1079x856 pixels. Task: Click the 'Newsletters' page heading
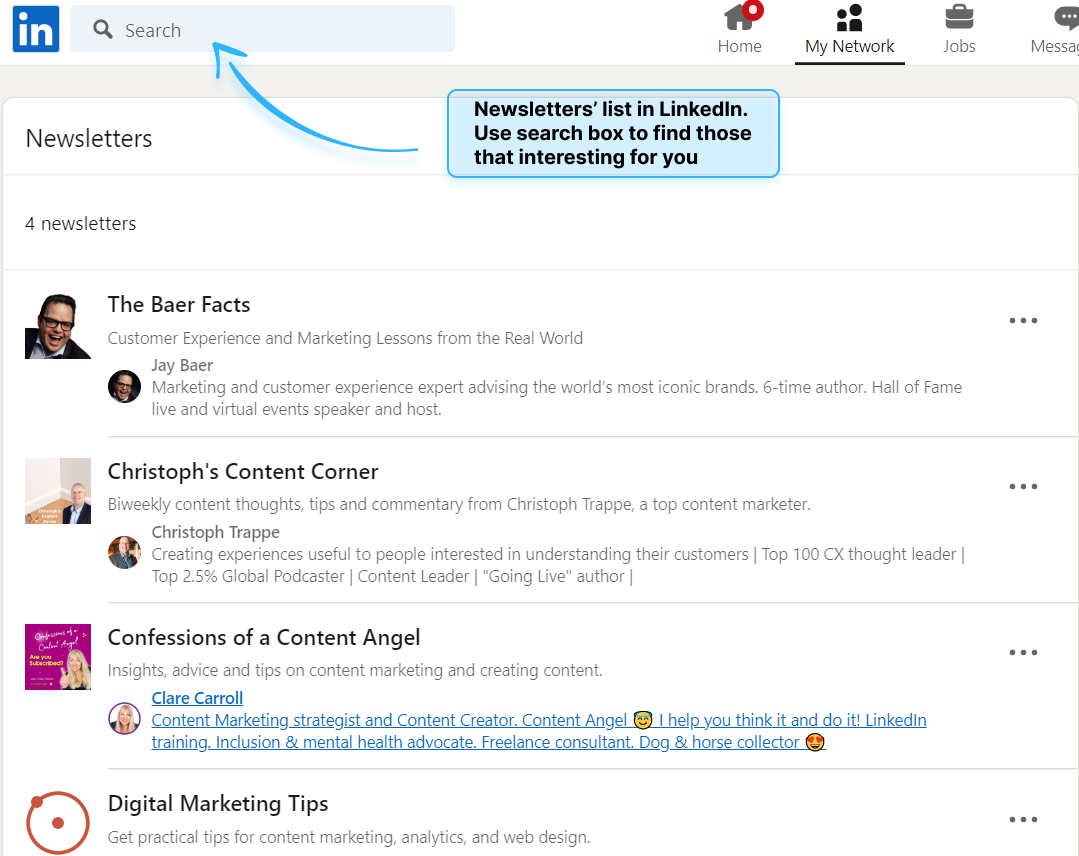[89, 138]
